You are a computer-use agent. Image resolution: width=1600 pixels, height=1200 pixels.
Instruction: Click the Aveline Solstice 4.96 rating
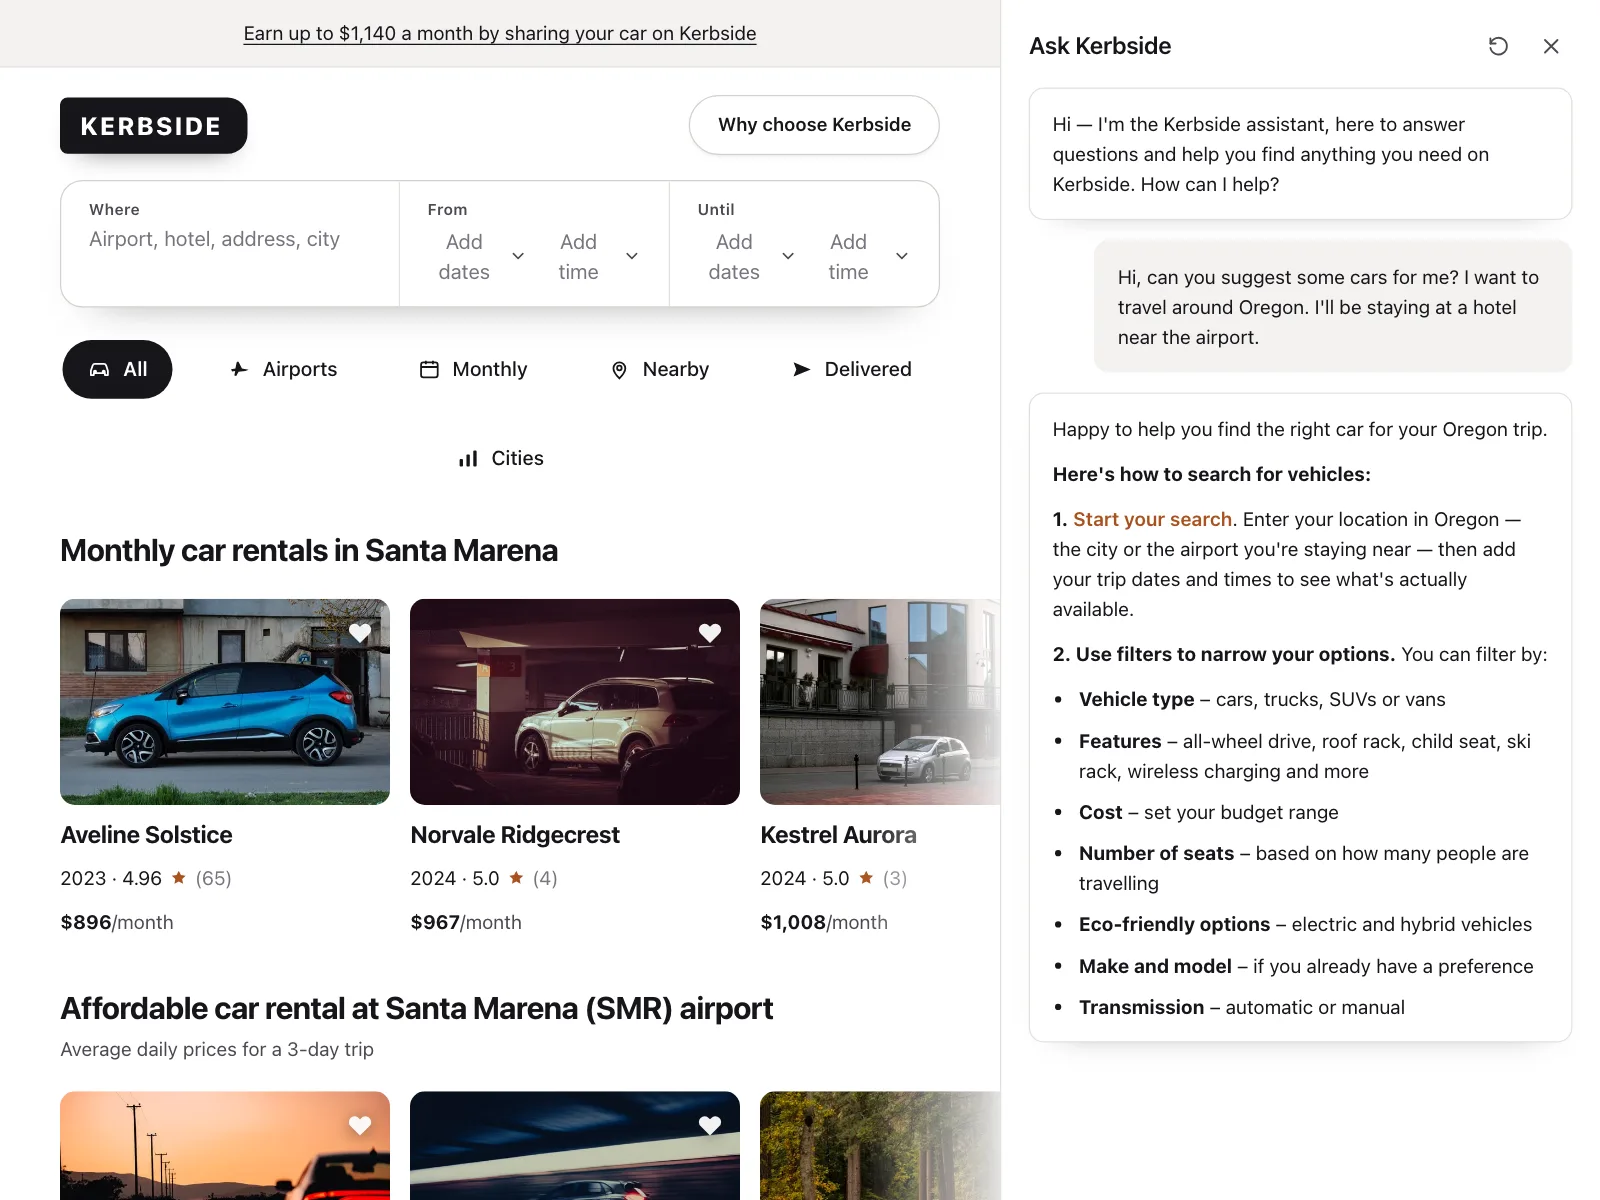pos(146,878)
